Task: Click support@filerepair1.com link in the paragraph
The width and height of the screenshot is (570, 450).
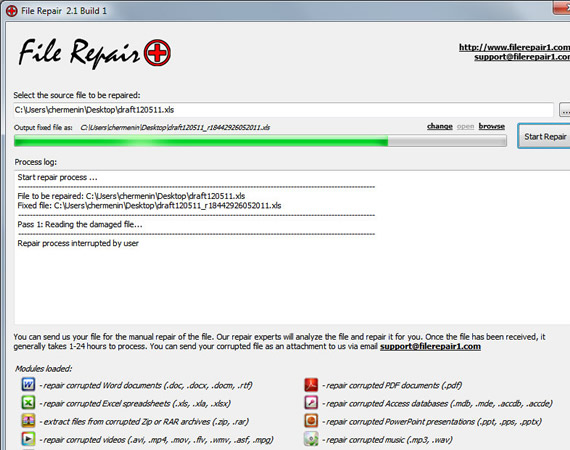Action: coord(430,346)
